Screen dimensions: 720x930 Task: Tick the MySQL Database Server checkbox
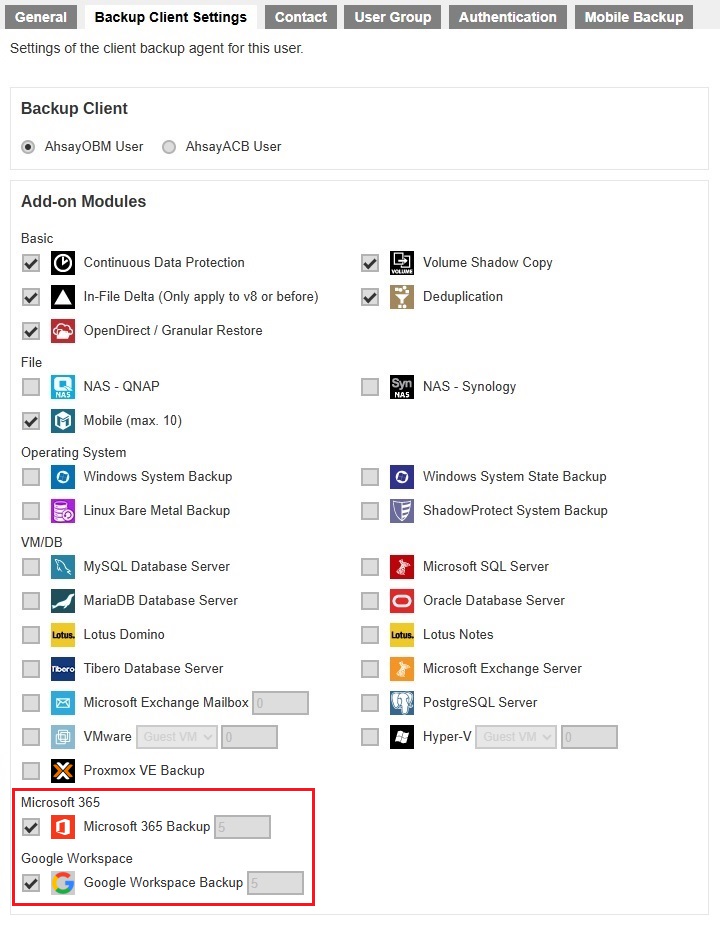[31, 567]
